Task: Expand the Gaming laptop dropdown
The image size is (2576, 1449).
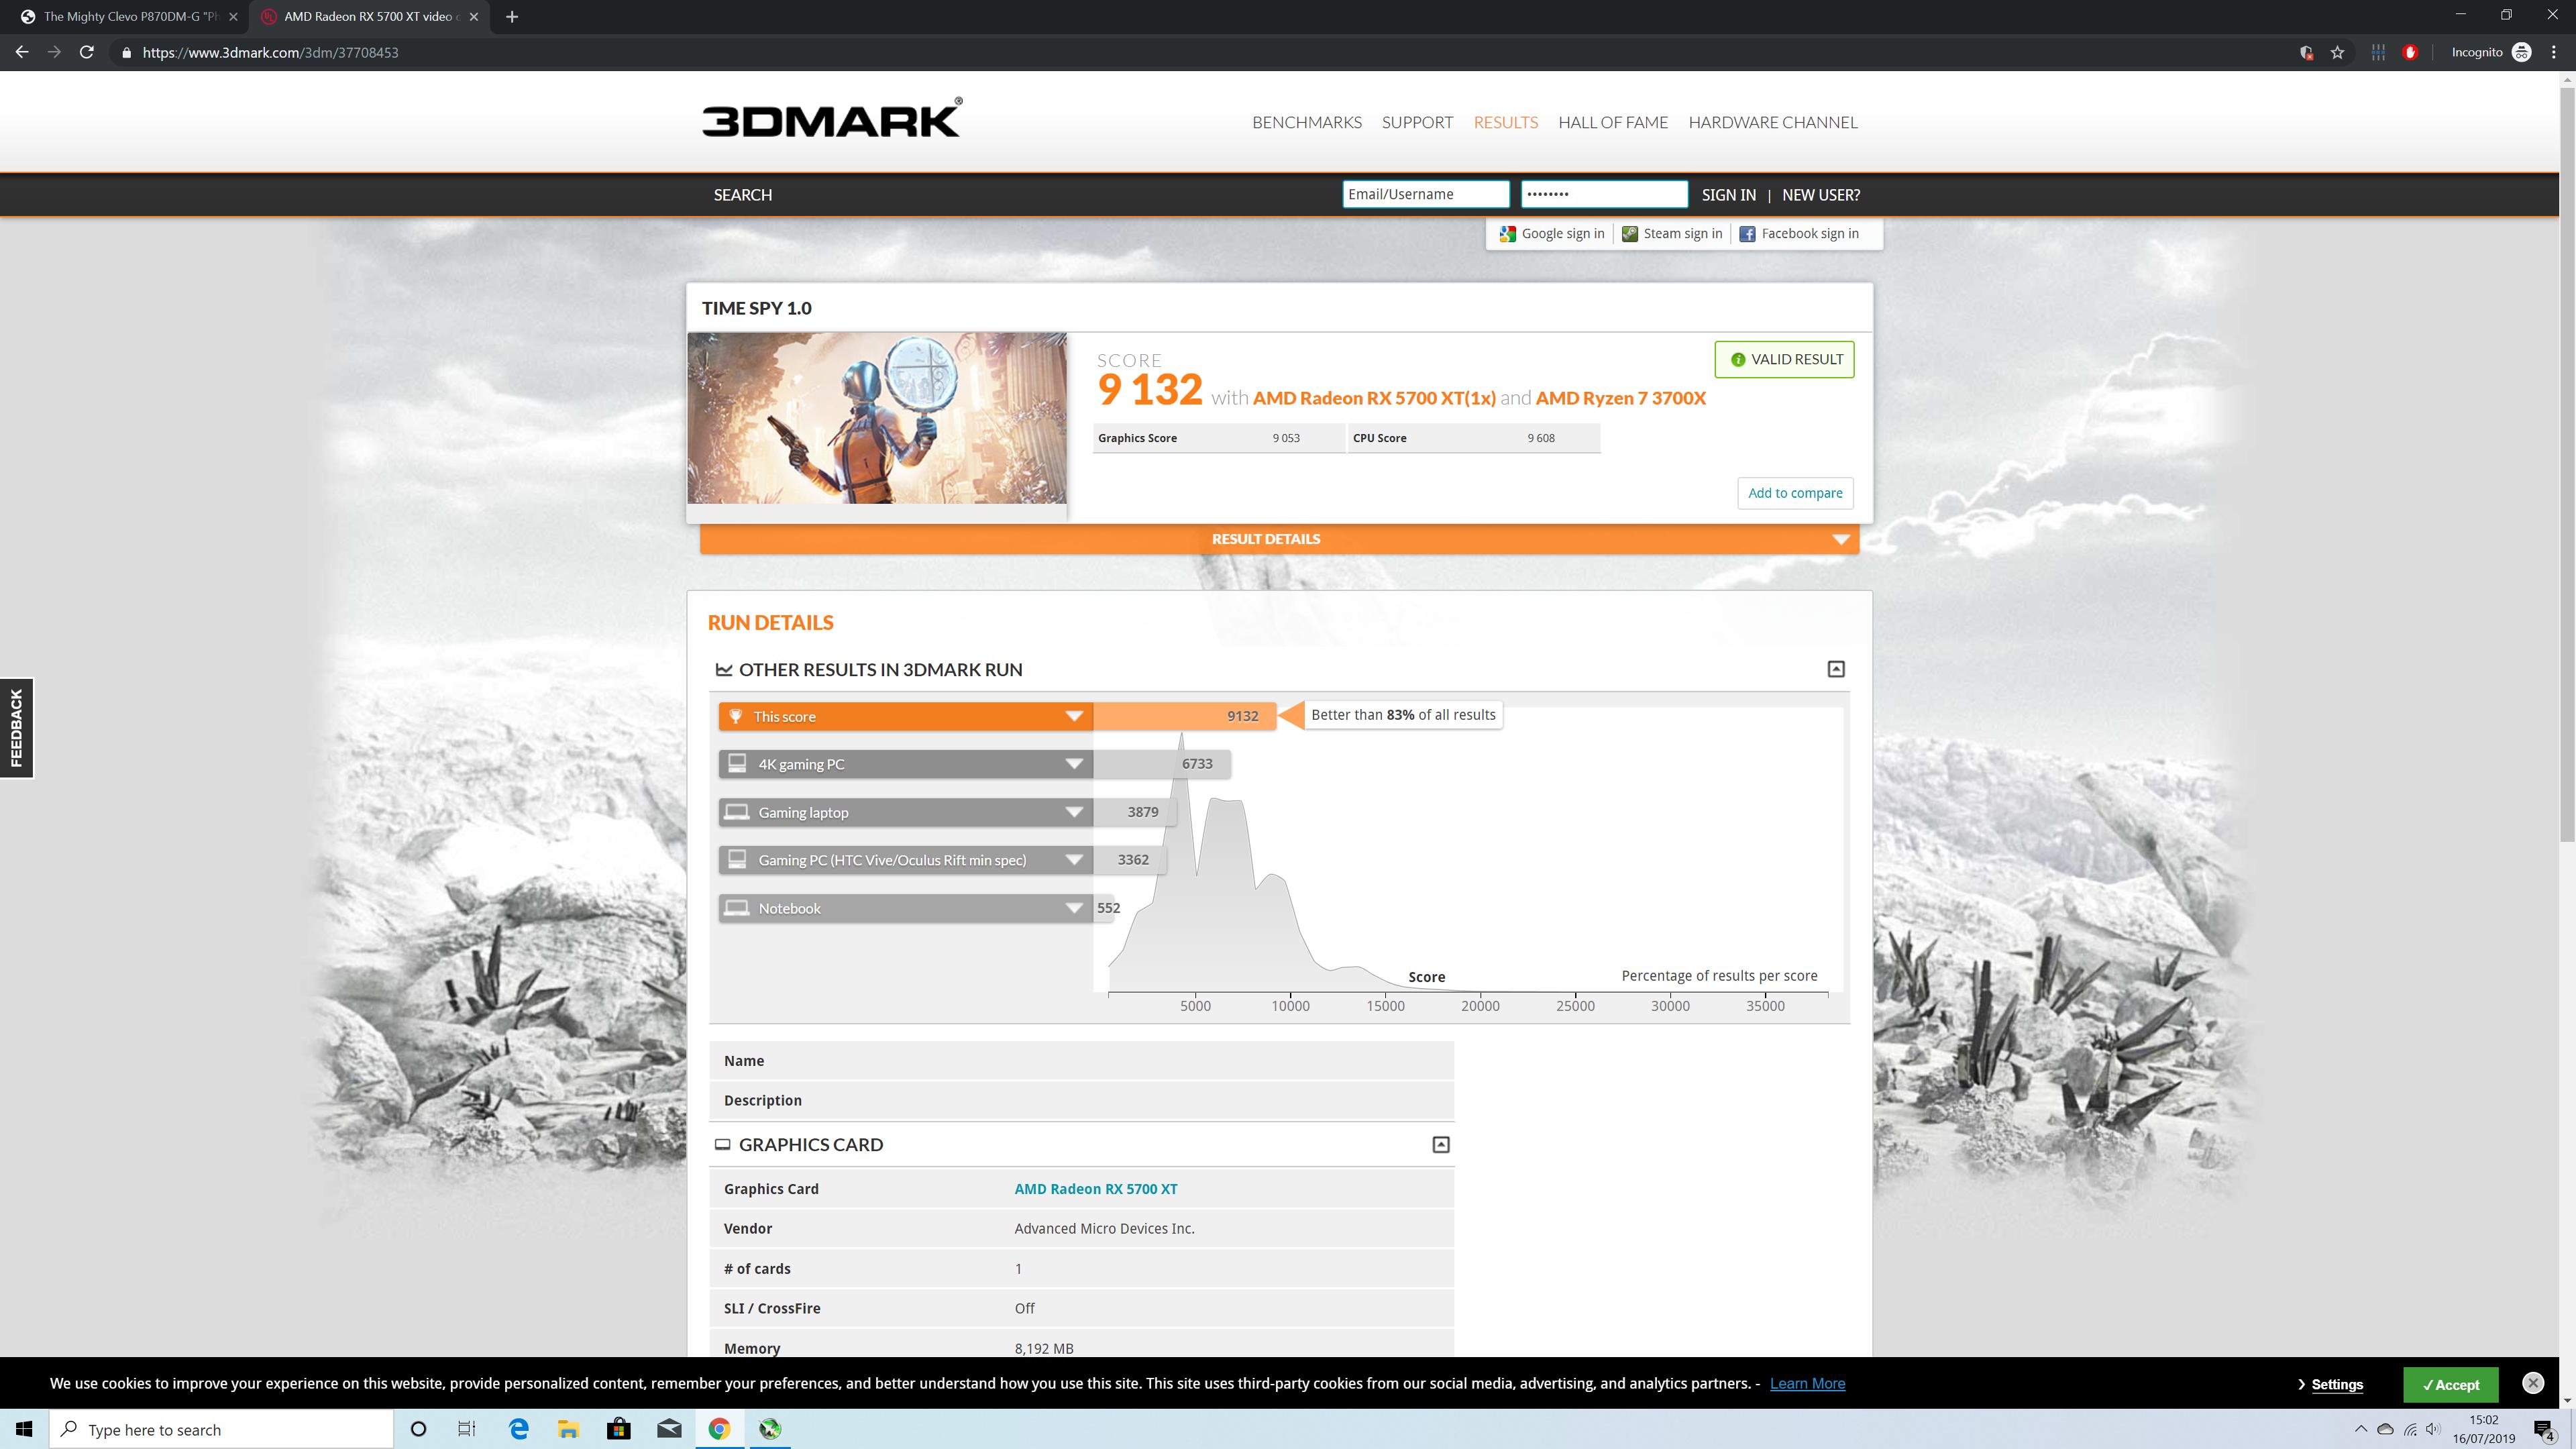Action: tap(1074, 812)
